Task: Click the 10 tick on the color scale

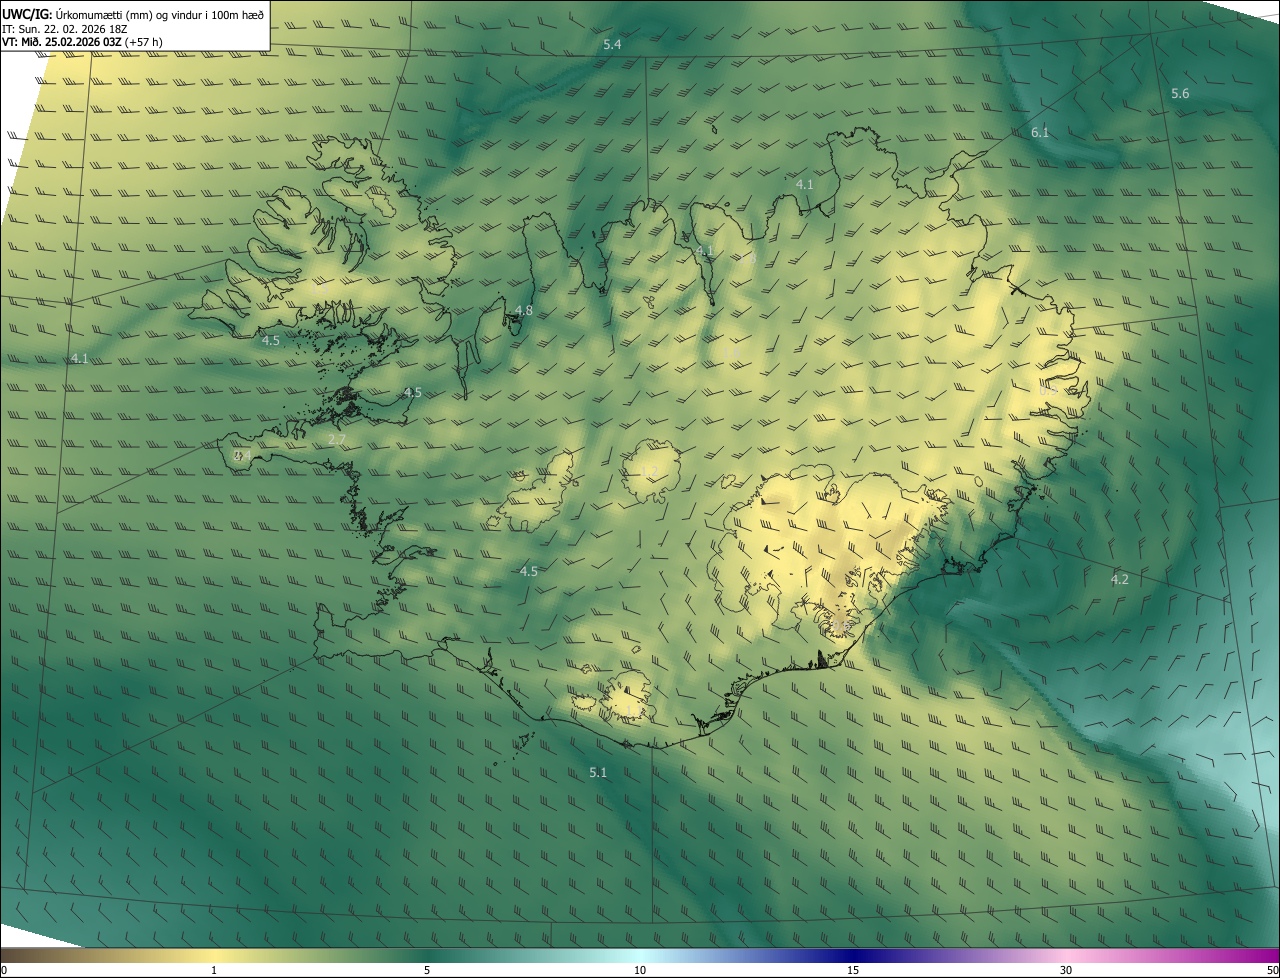Action: [x=640, y=970]
